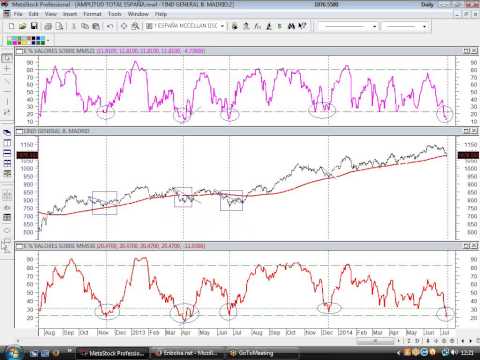Click the New document icon in toolbar
Viewport: 480px width, 360px height.
[x=11, y=26]
